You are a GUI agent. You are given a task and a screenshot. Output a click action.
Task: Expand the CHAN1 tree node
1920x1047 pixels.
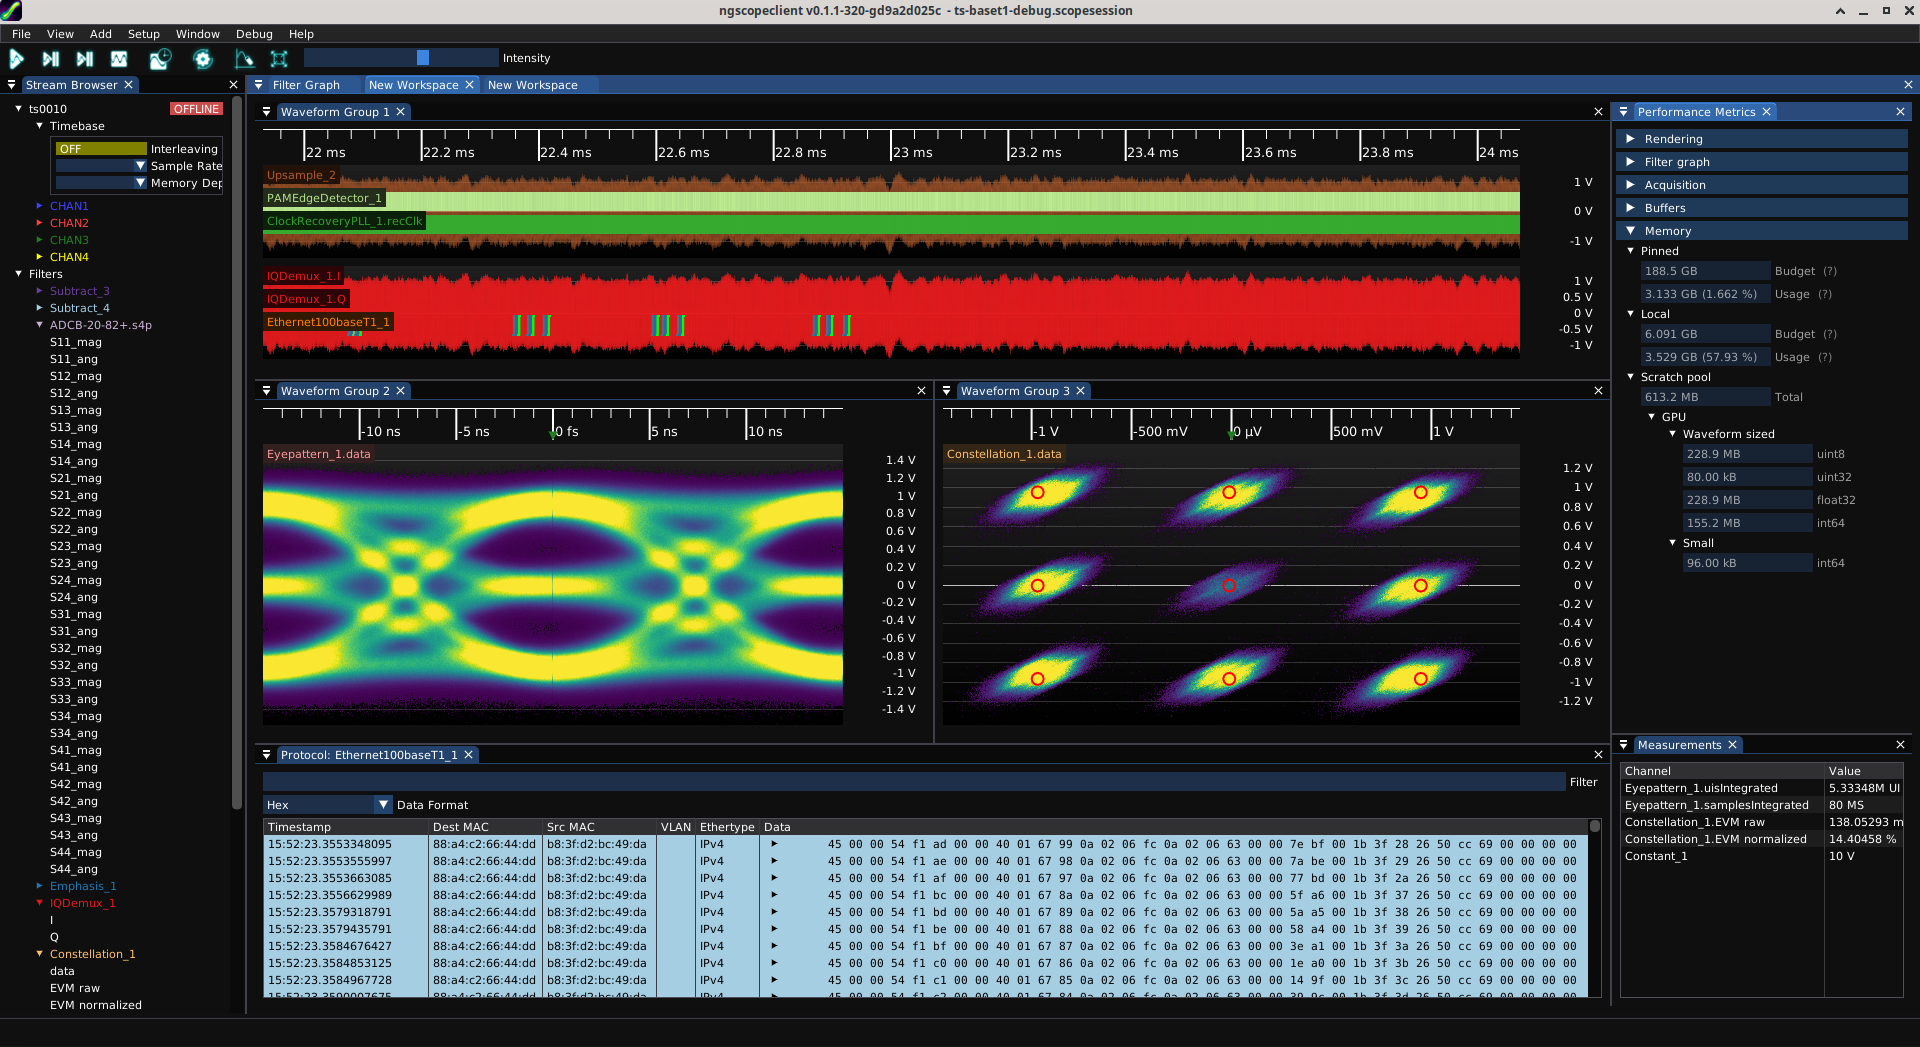click(x=39, y=206)
